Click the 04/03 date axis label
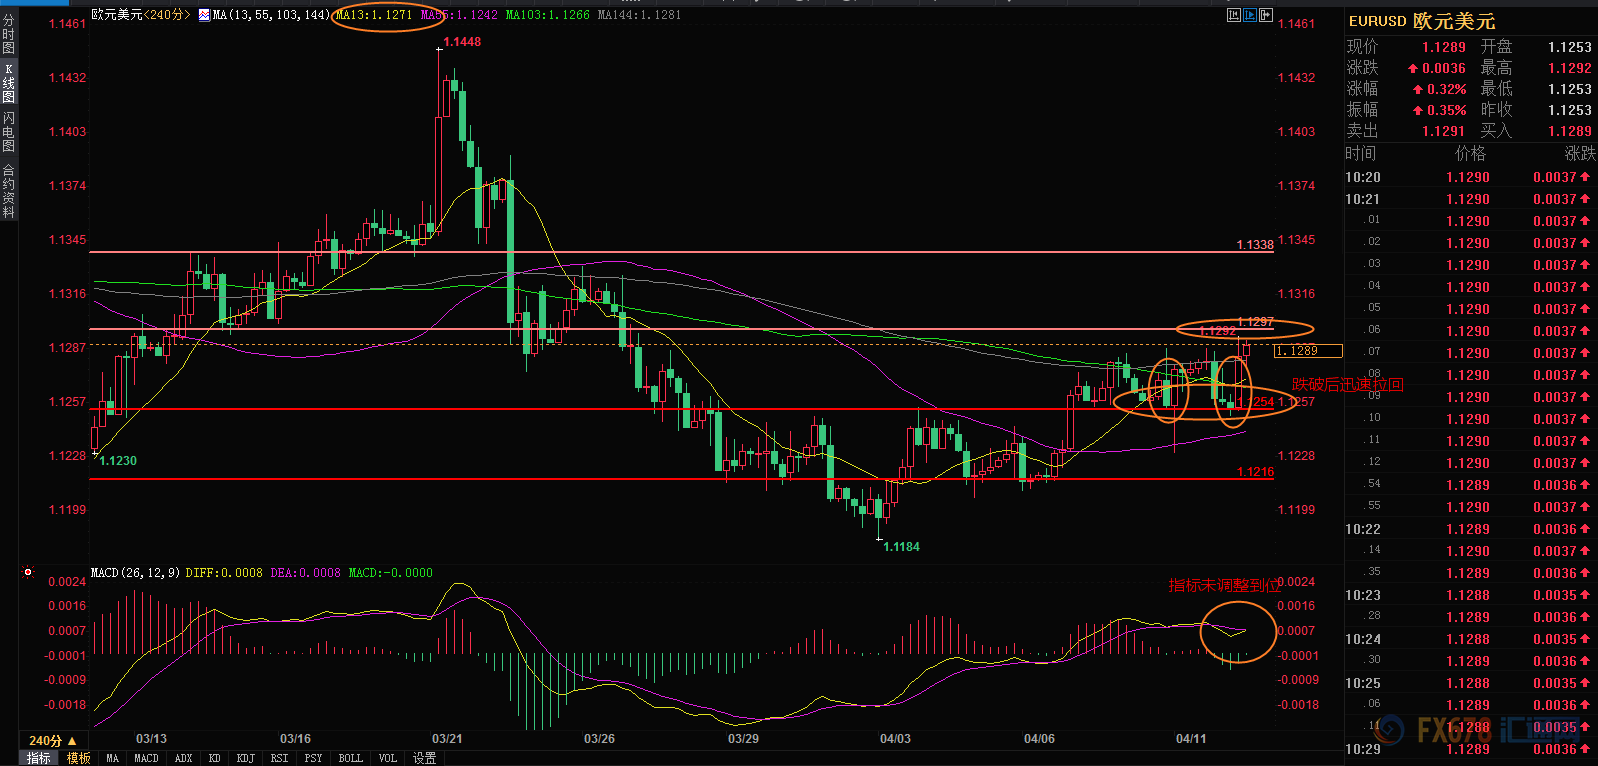Image resolution: width=1598 pixels, height=766 pixels. pyautogui.click(x=895, y=739)
